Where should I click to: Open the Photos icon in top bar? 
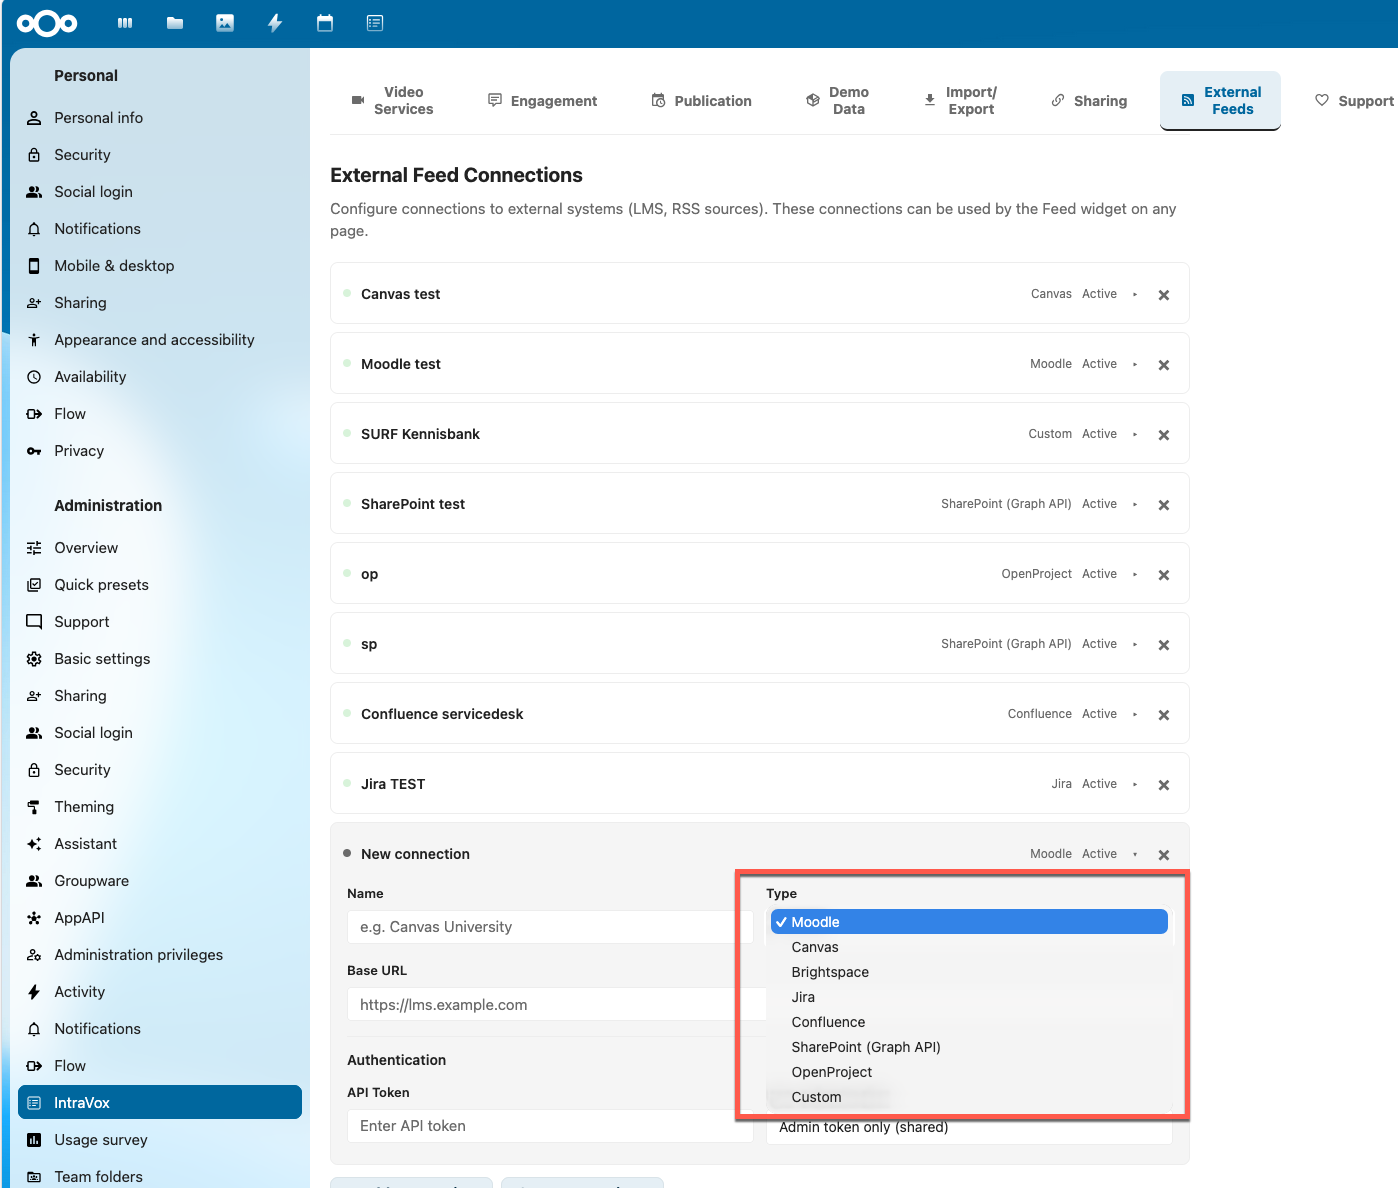[x=225, y=23]
